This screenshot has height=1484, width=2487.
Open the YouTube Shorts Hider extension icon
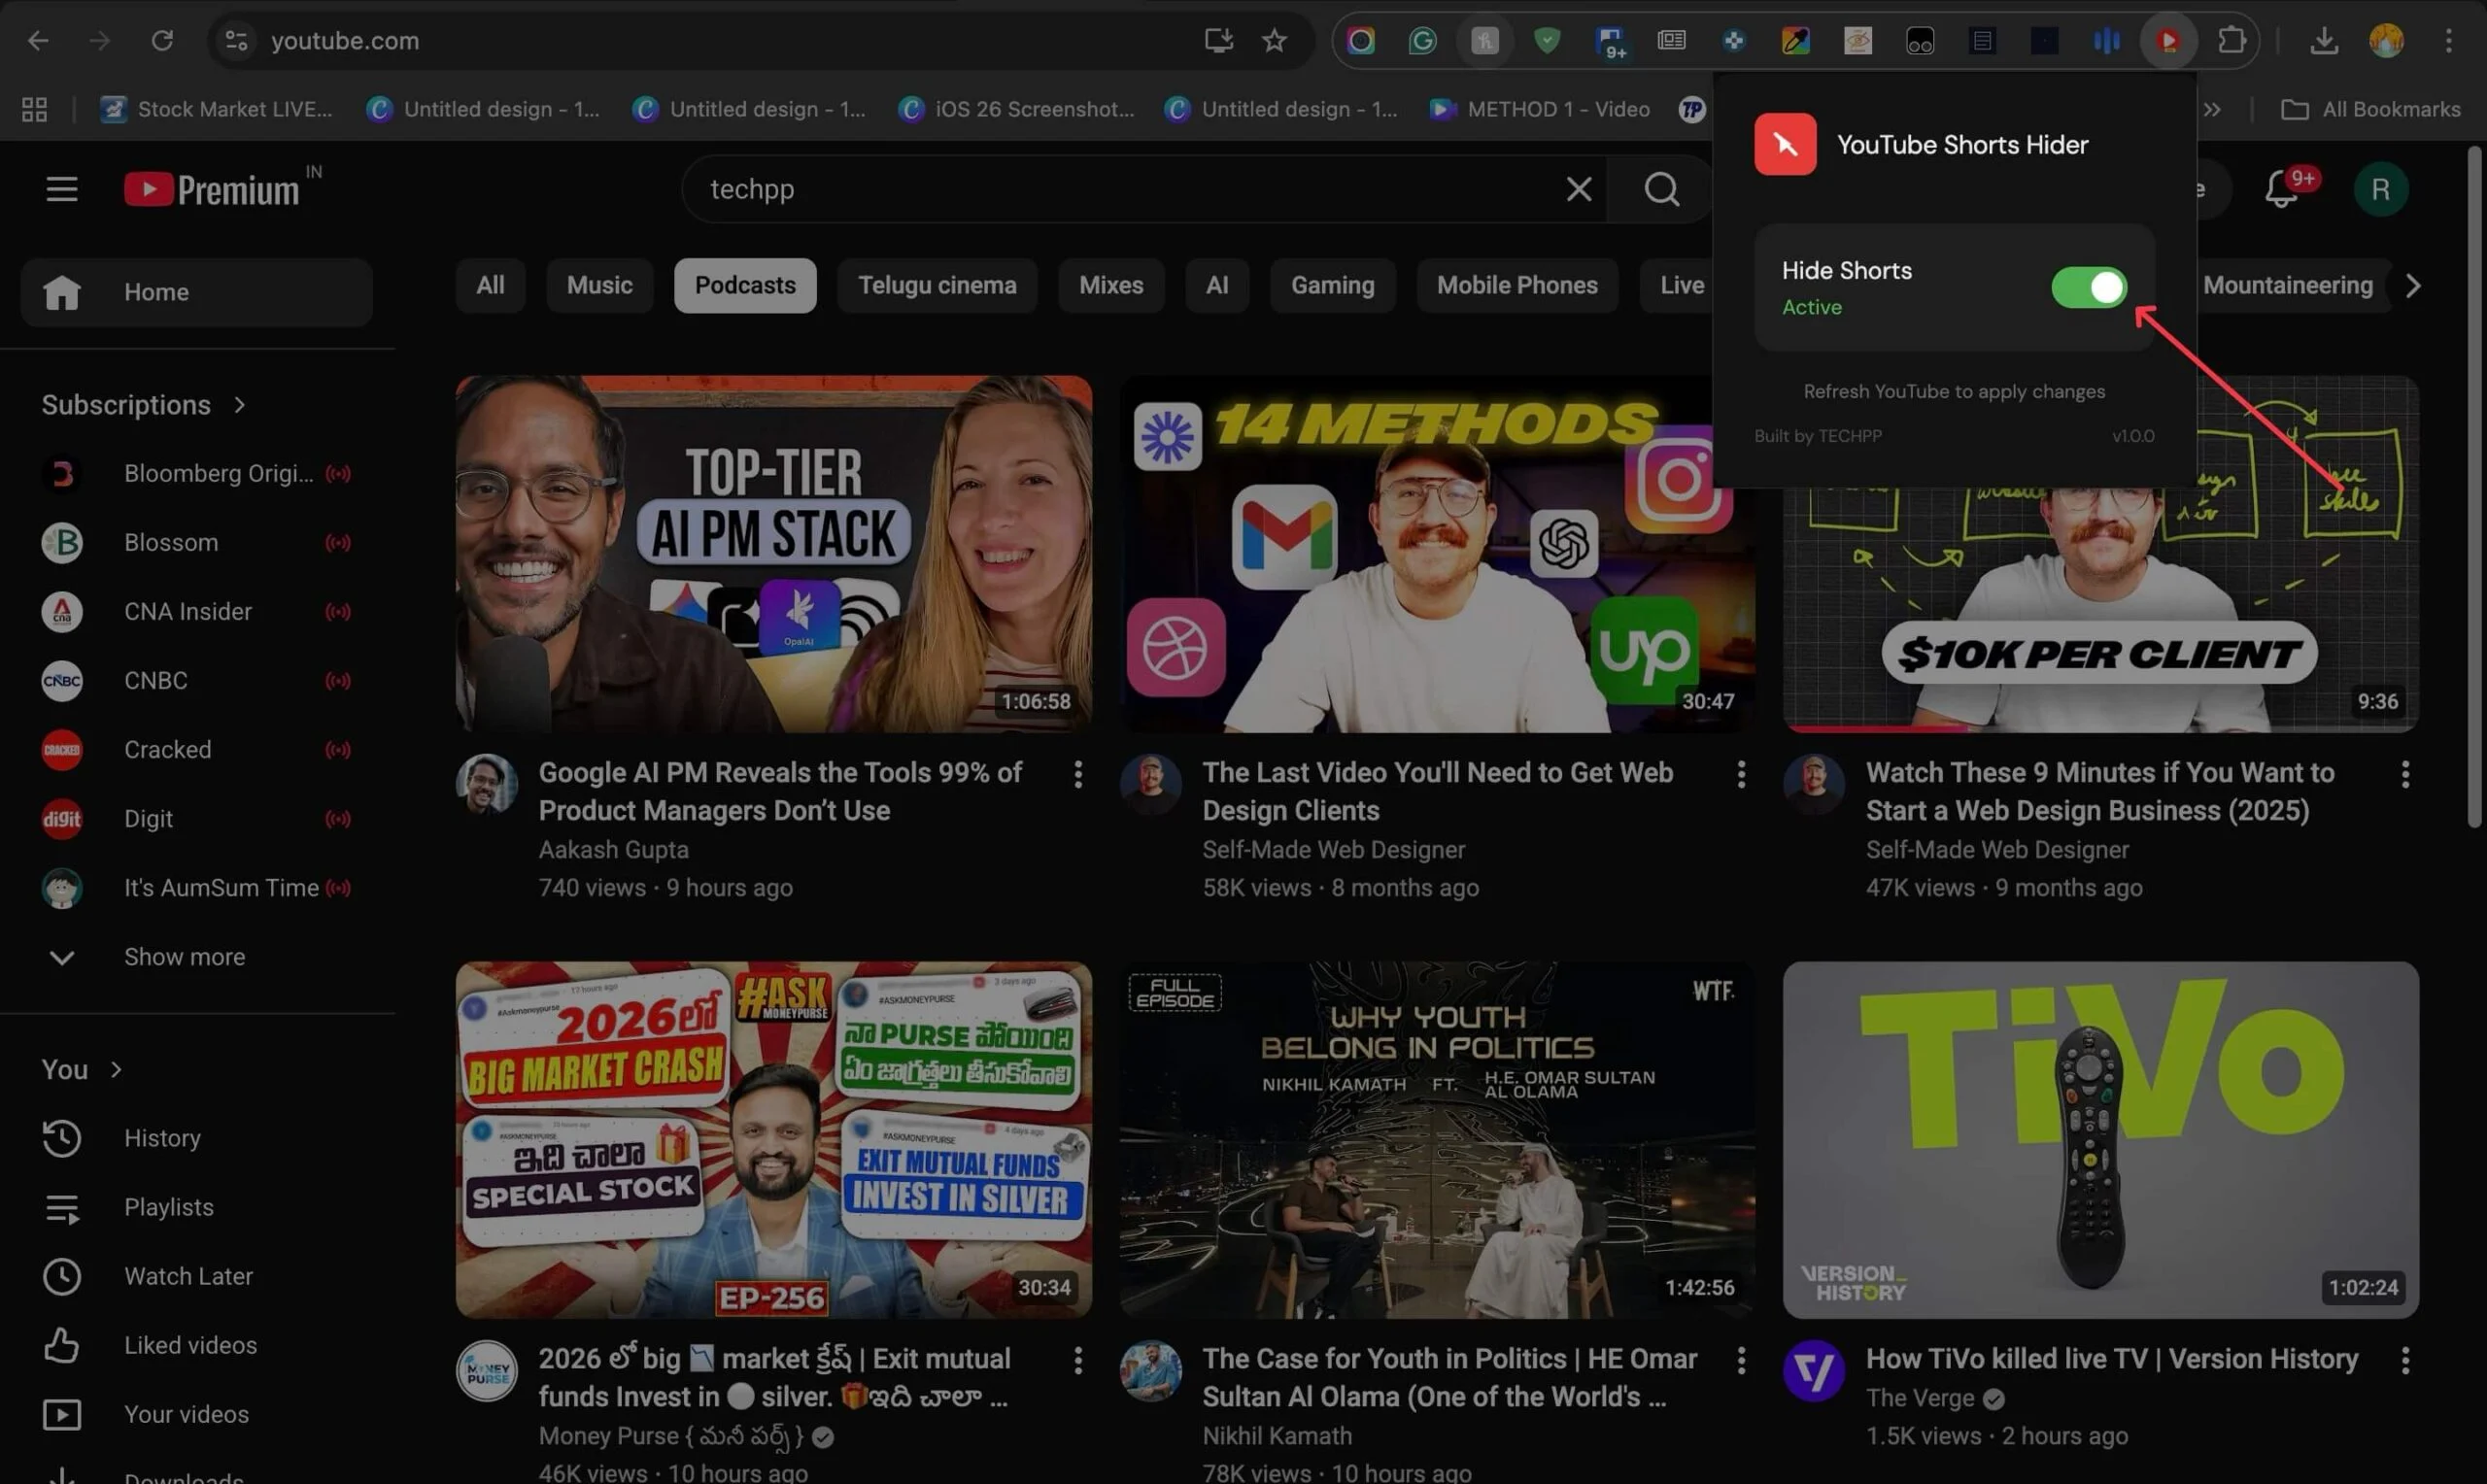tap(2168, 40)
